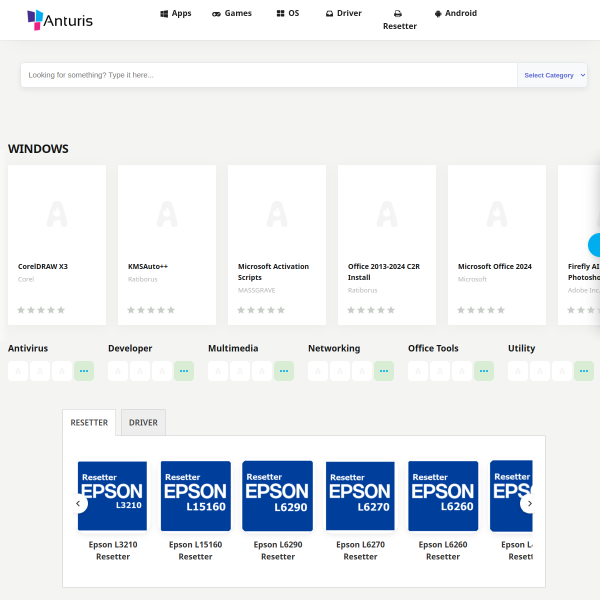Select the RESETTER tab
Viewport: 600px width, 600px height.
[89, 422]
